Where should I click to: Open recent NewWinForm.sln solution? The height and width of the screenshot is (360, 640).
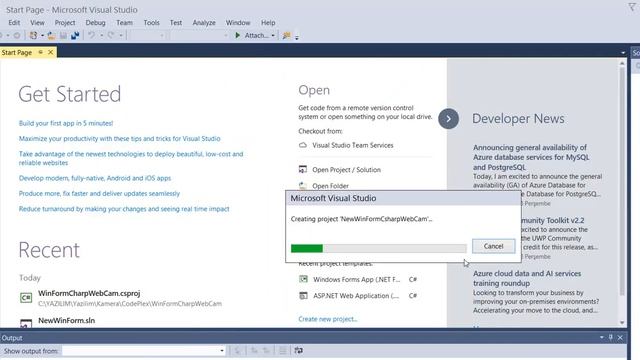click(x=67, y=321)
